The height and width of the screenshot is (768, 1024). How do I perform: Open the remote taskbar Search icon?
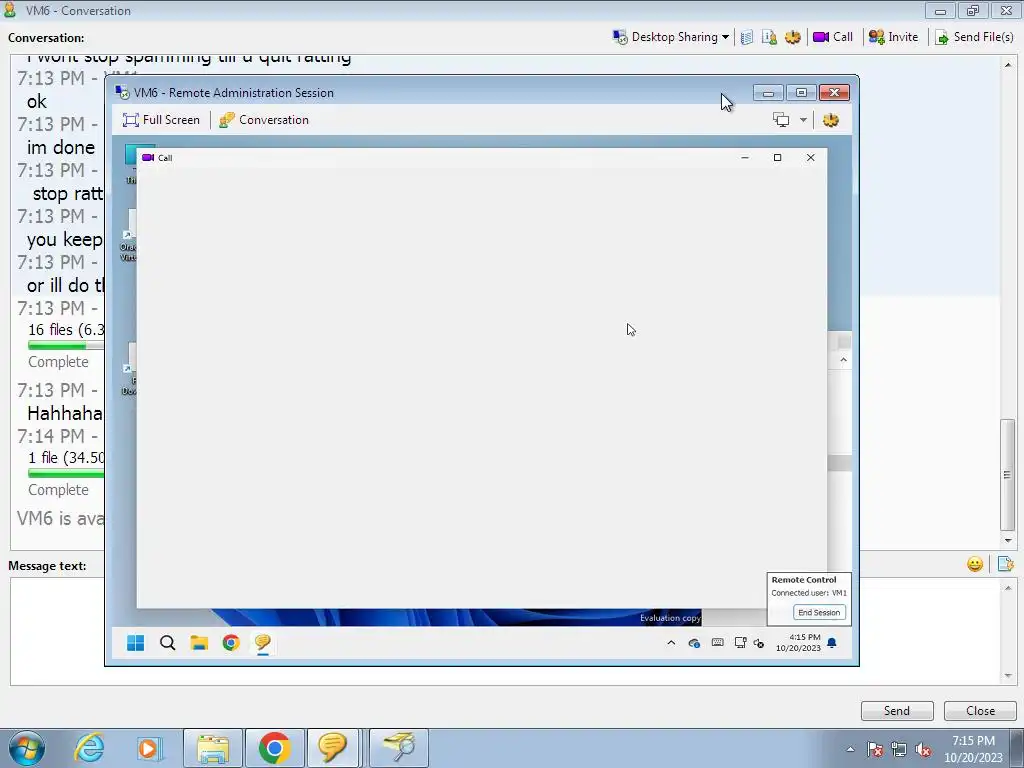click(167, 643)
